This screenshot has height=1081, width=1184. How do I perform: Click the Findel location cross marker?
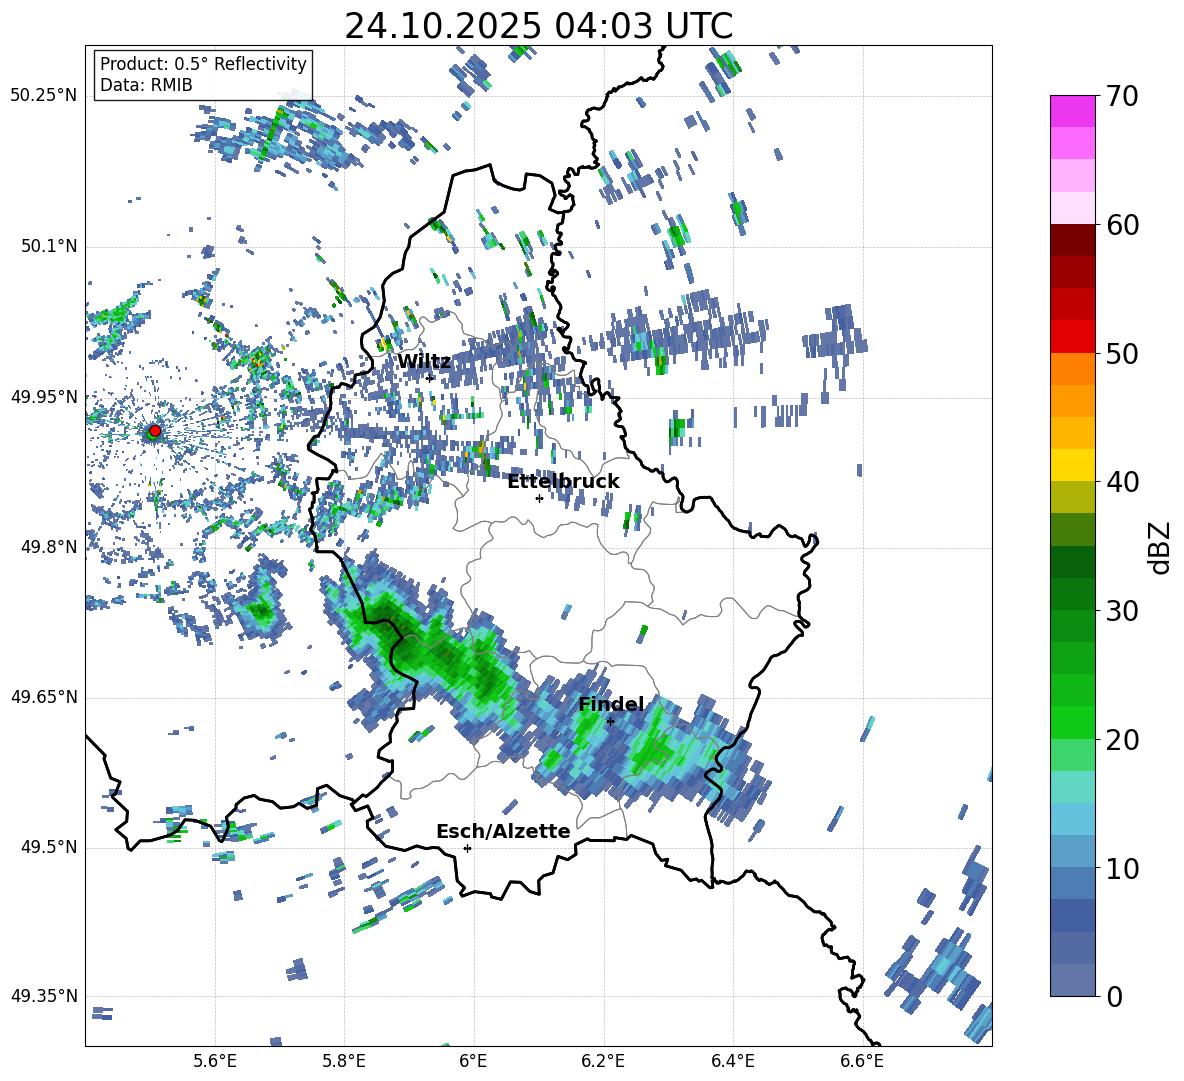click(x=610, y=722)
